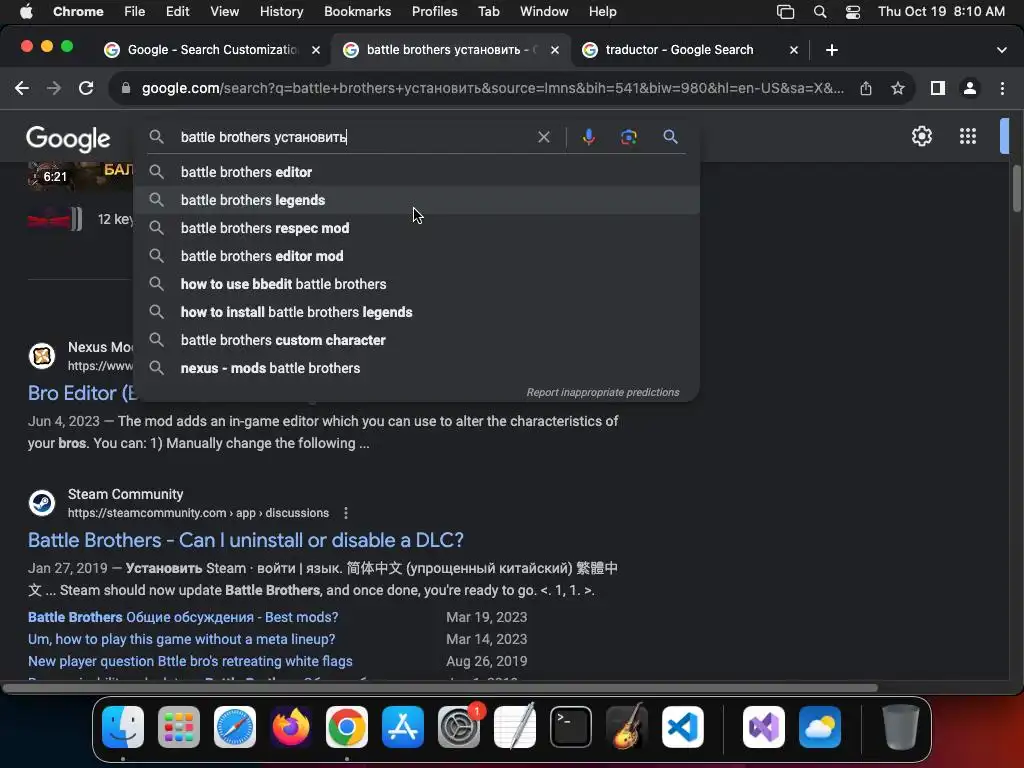Pick nexus - mods battle brothers suggestion
Screen dimensions: 1024x768
pyautogui.click(x=416, y=369)
